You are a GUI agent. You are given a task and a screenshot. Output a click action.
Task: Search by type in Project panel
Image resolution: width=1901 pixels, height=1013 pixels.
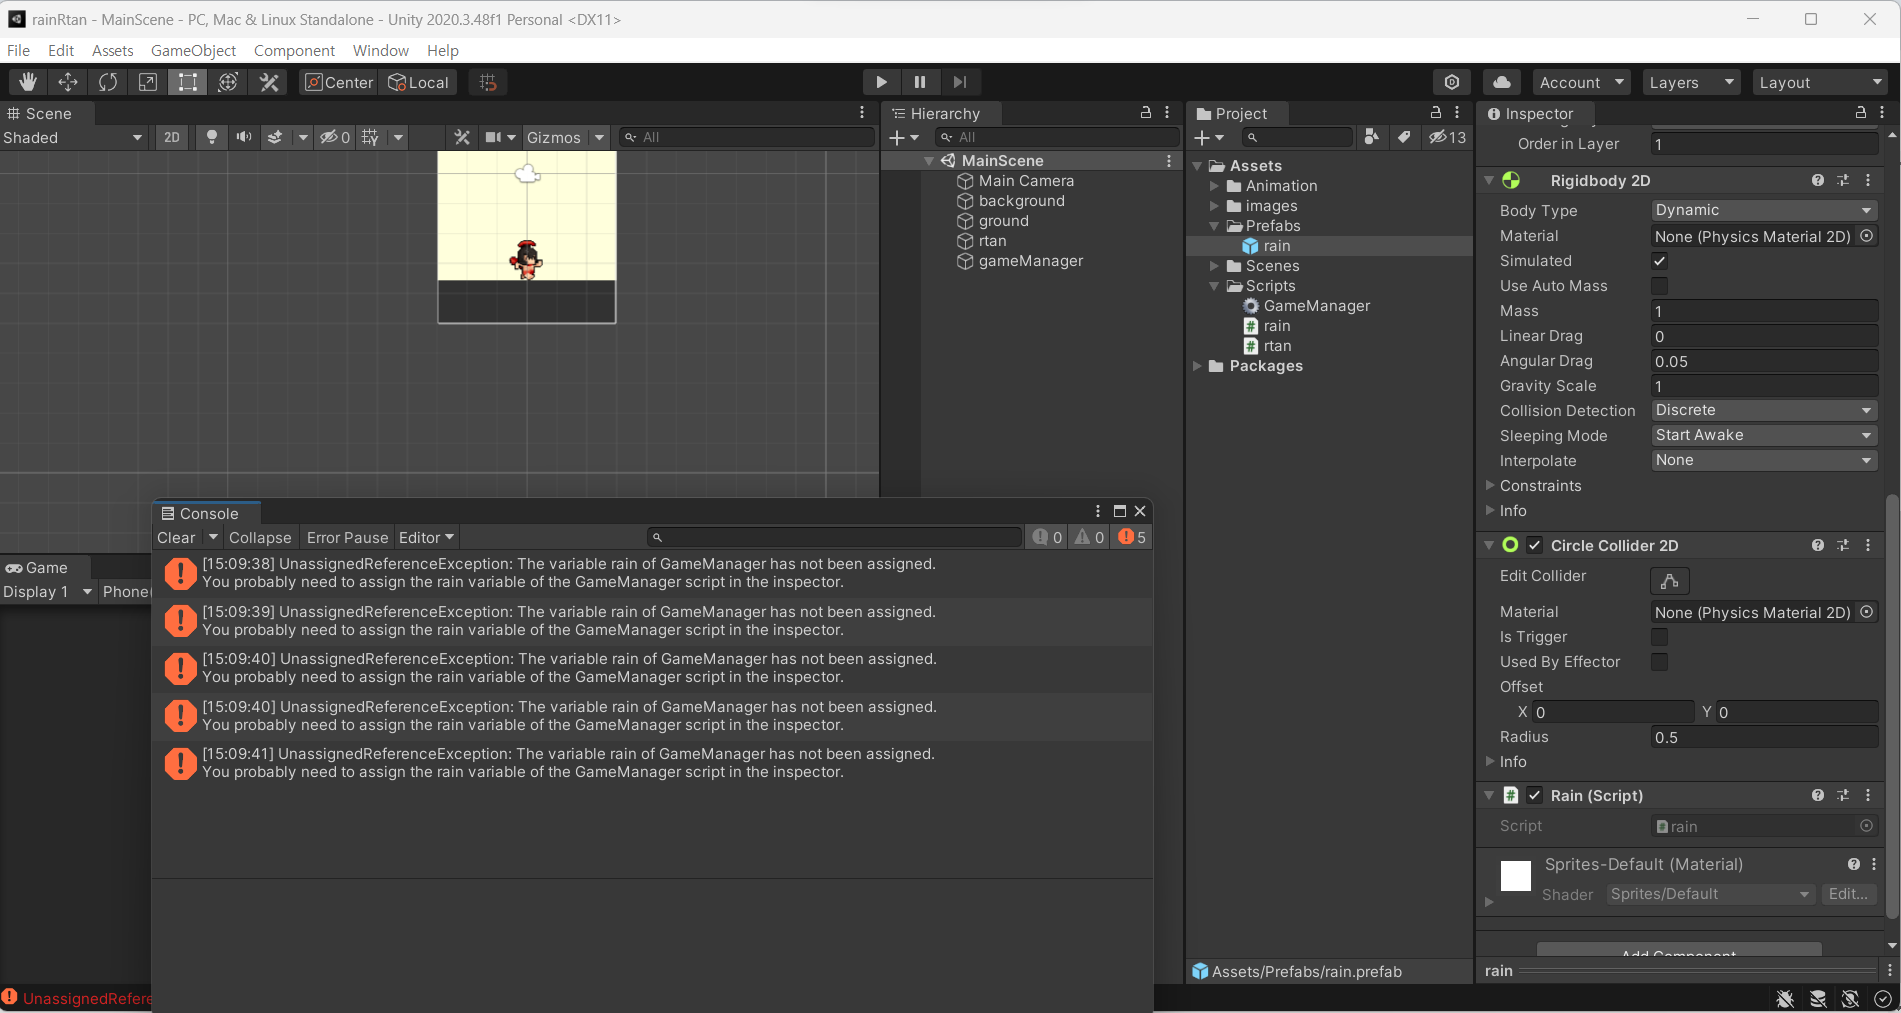click(x=1372, y=137)
